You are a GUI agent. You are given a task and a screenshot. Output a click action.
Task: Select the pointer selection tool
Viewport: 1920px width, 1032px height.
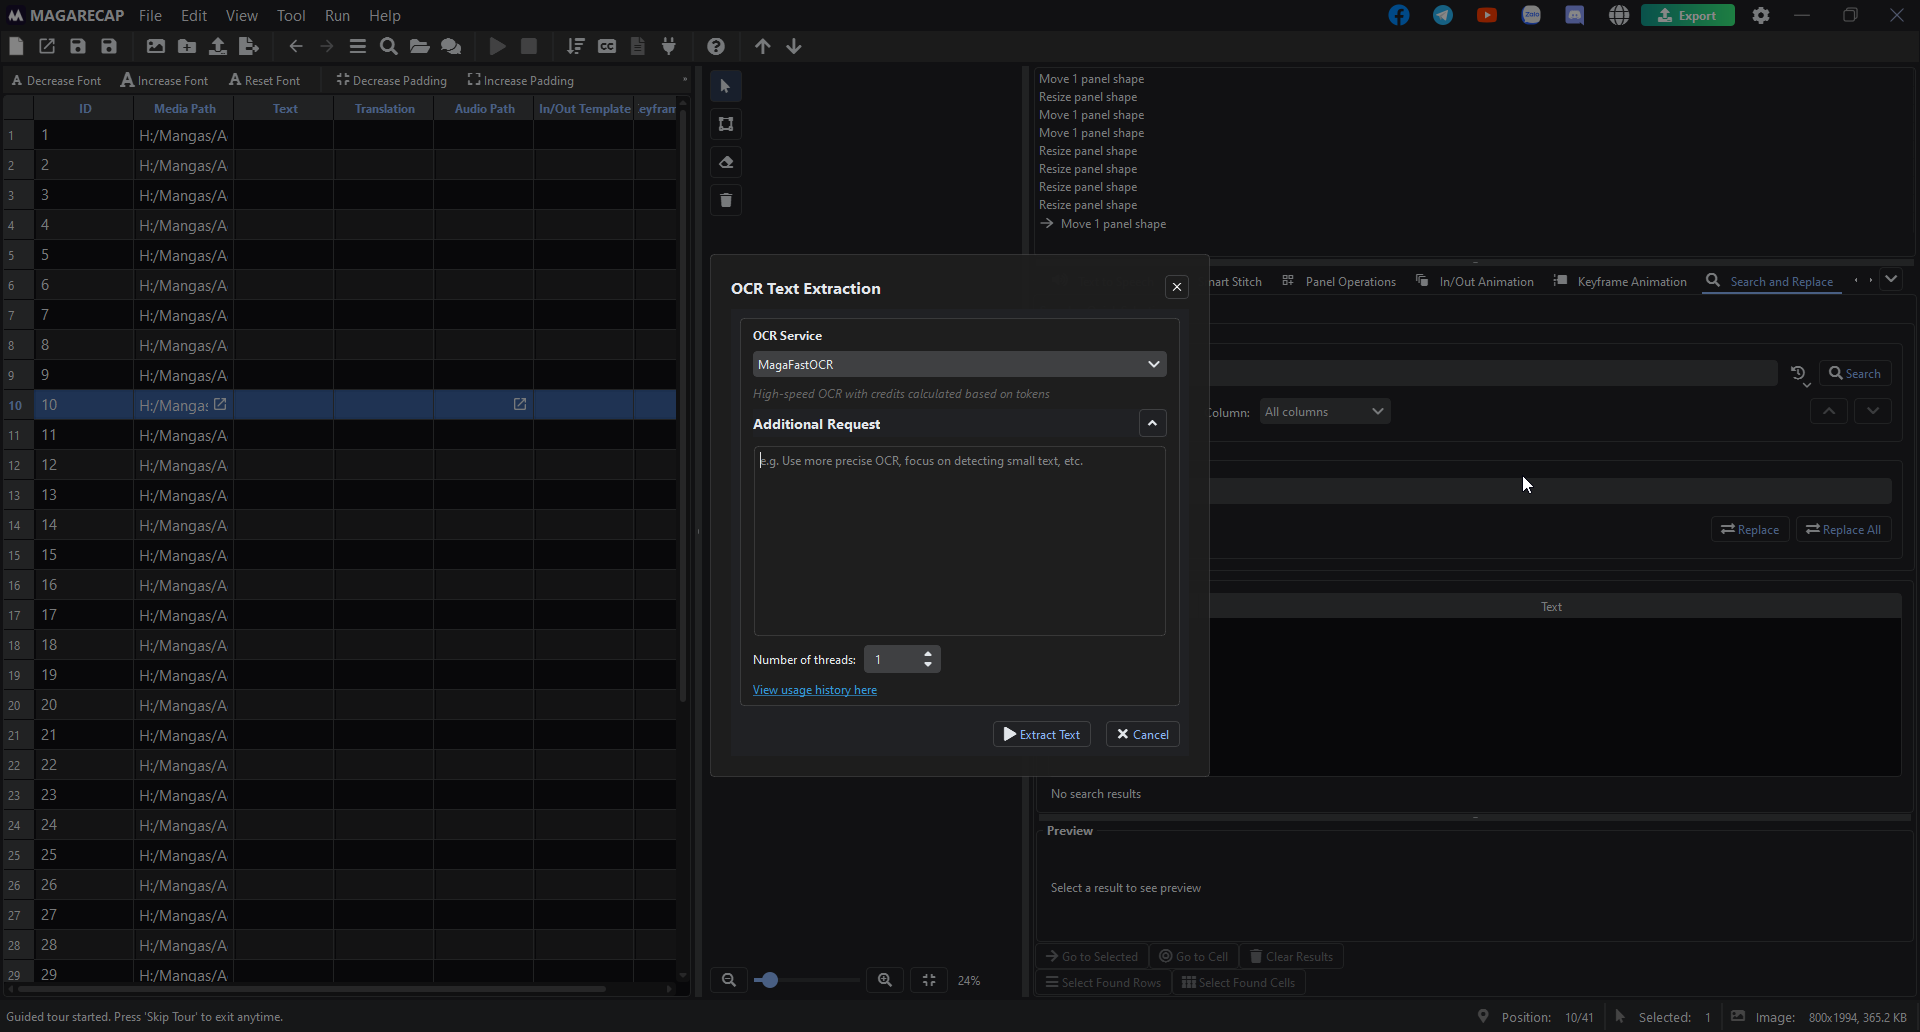click(x=726, y=86)
